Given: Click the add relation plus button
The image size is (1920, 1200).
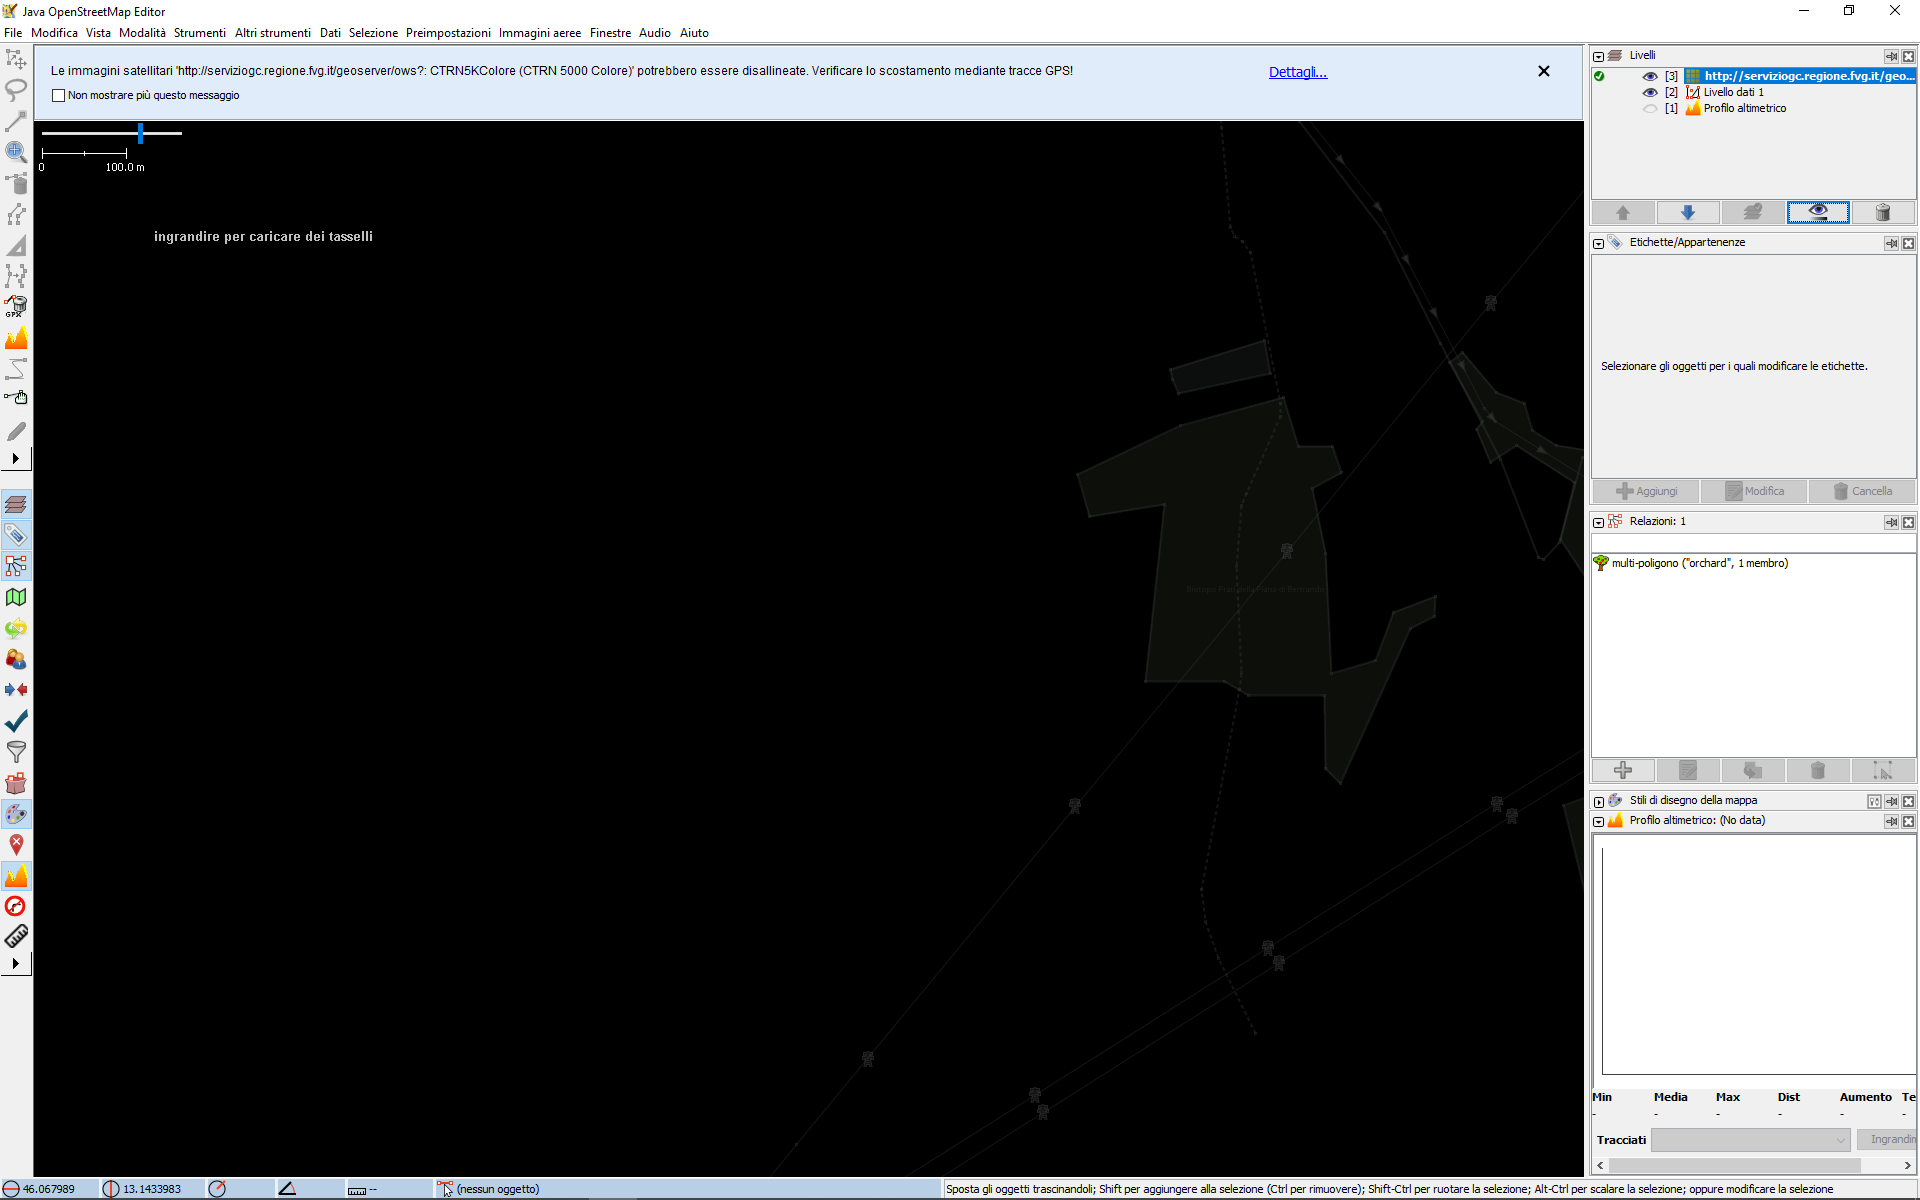Looking at the screenshot, I should tap(1623, 770).
